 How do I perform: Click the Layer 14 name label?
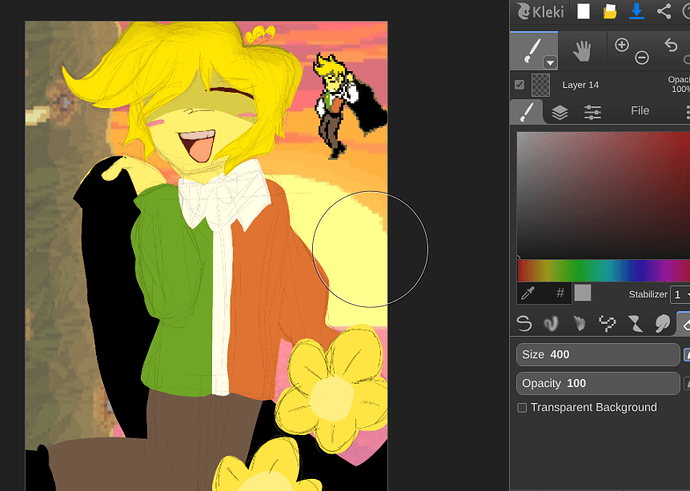tap(580, 85)
